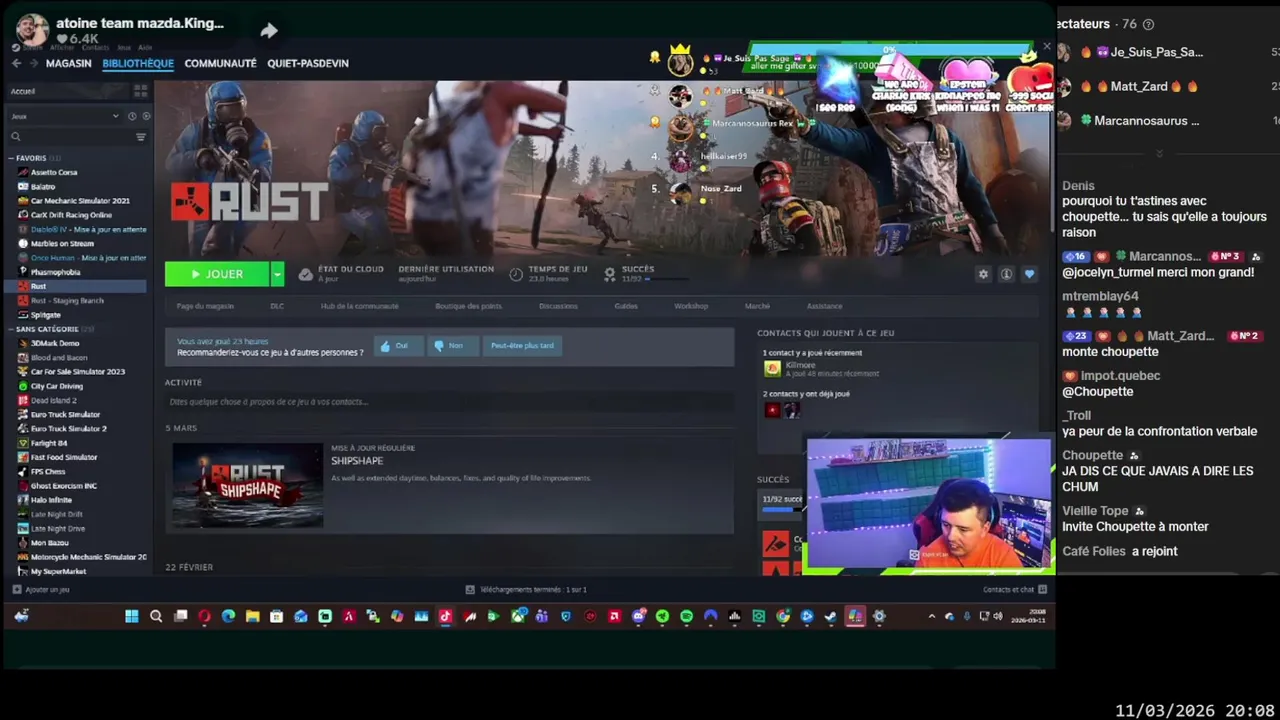
Task: Open the dropdown arrow next to JOUER
Action: coord(277,274)
